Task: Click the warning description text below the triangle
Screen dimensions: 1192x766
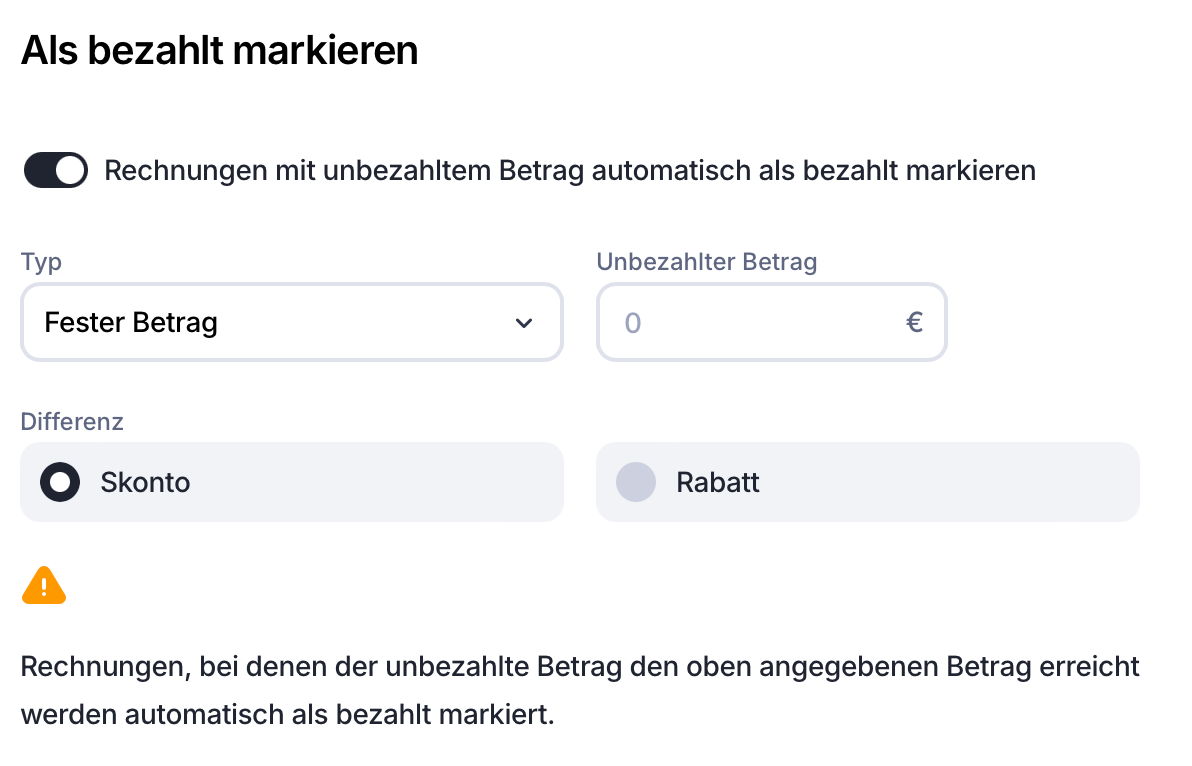Action: pos(580,690)
